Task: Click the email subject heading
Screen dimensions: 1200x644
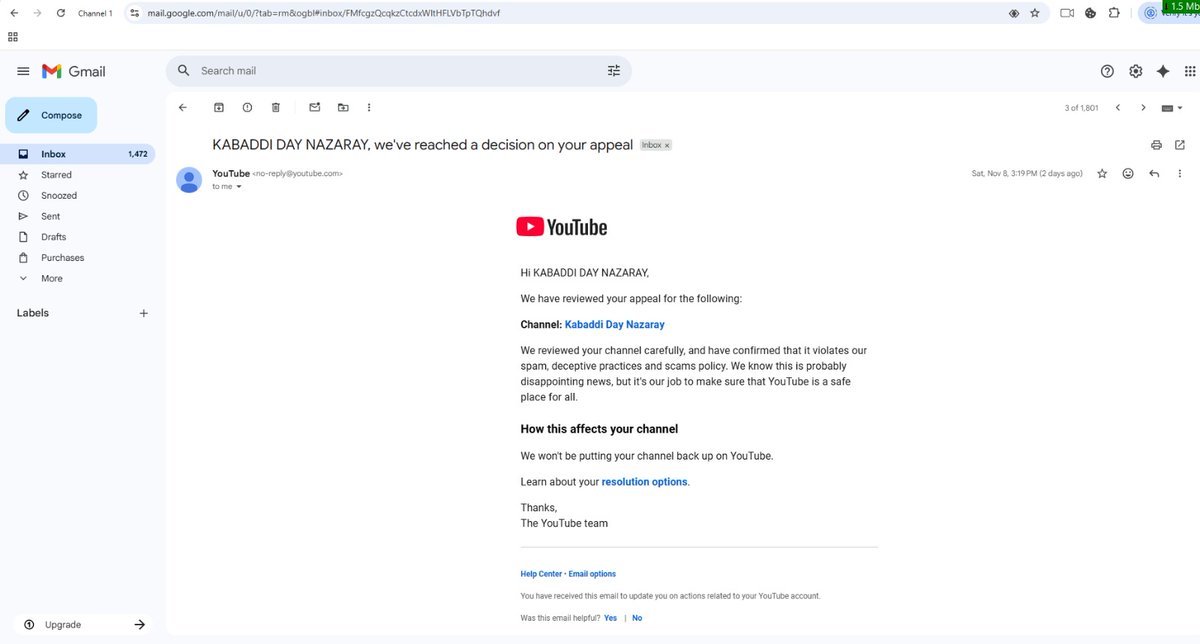Action: click(423, 145)
